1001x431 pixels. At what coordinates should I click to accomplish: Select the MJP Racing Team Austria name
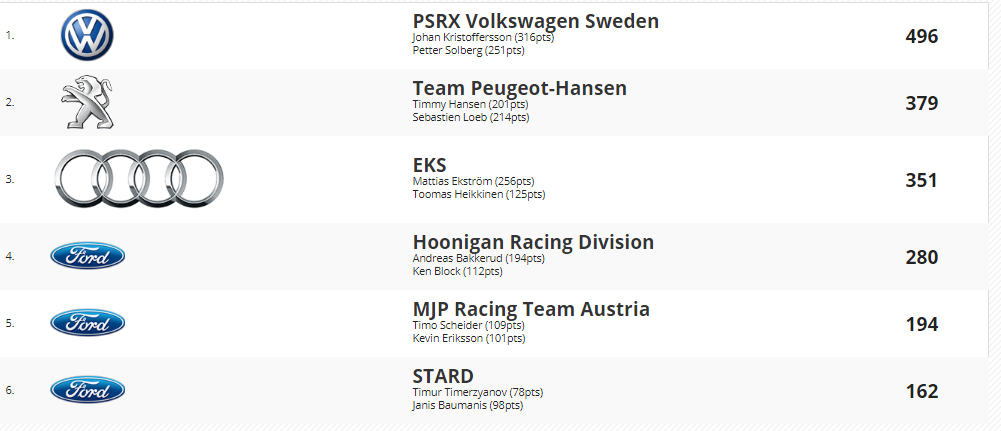(x=531, y=309)
